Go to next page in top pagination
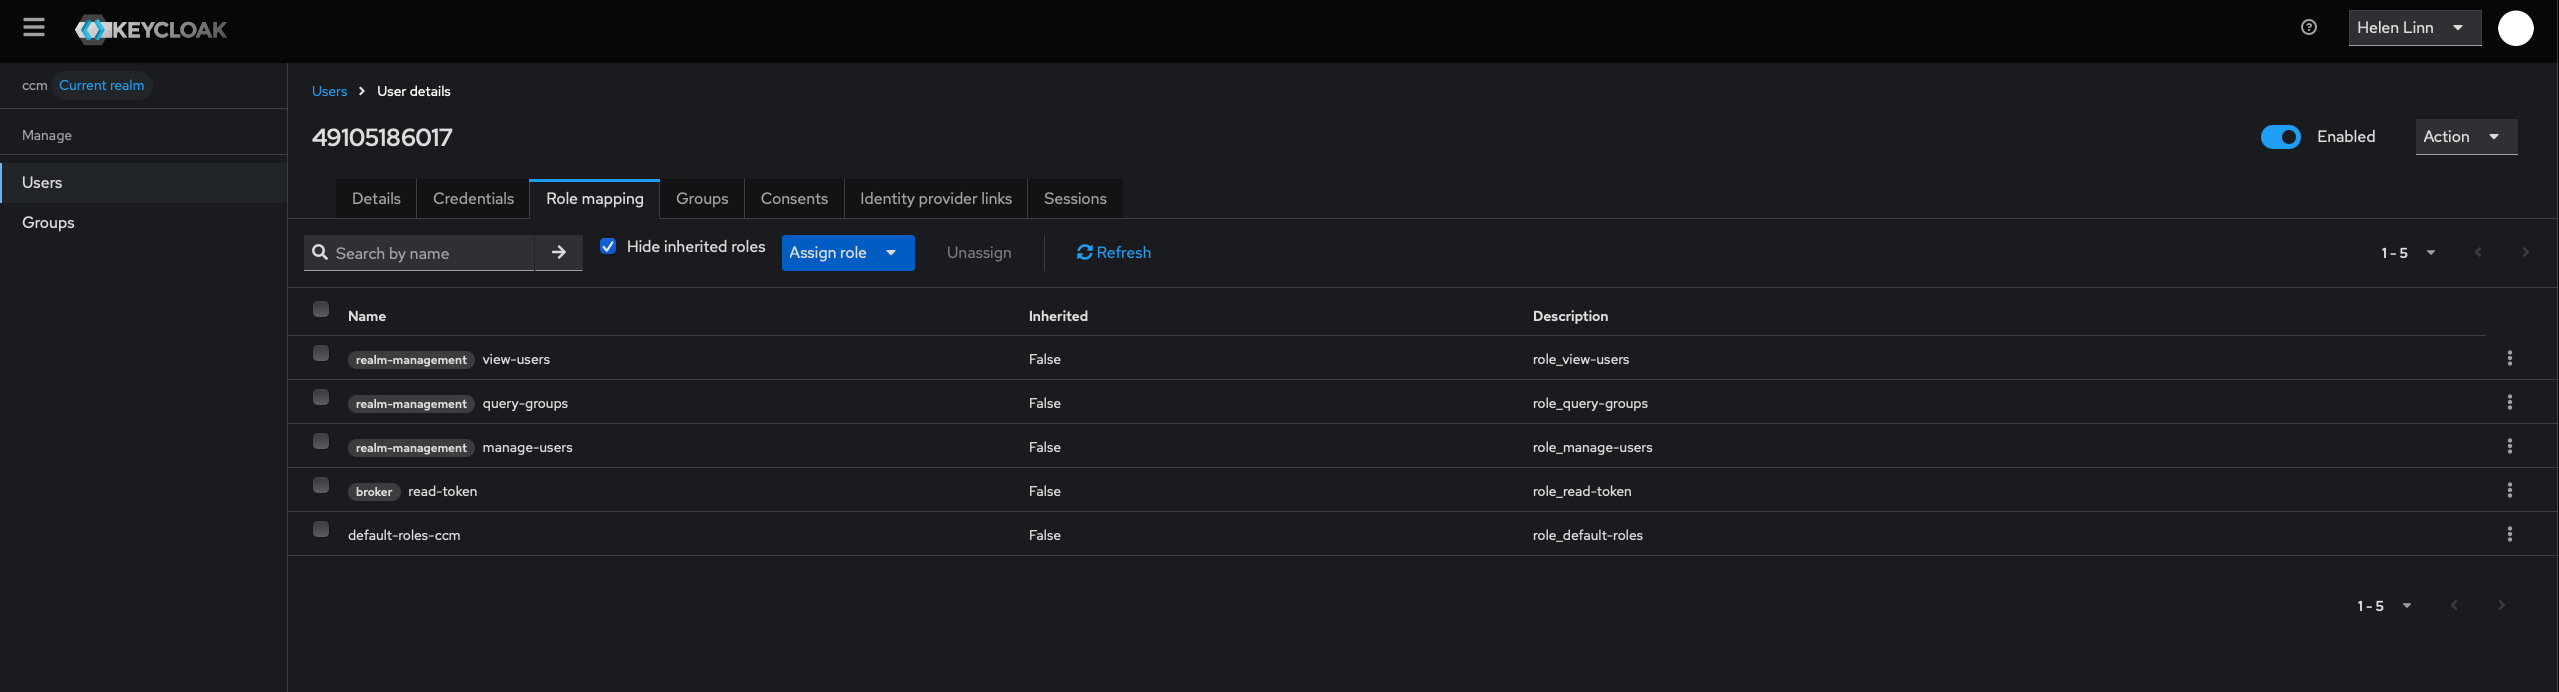Viewport: 2559px width, 692px height. click(2525, 252)
